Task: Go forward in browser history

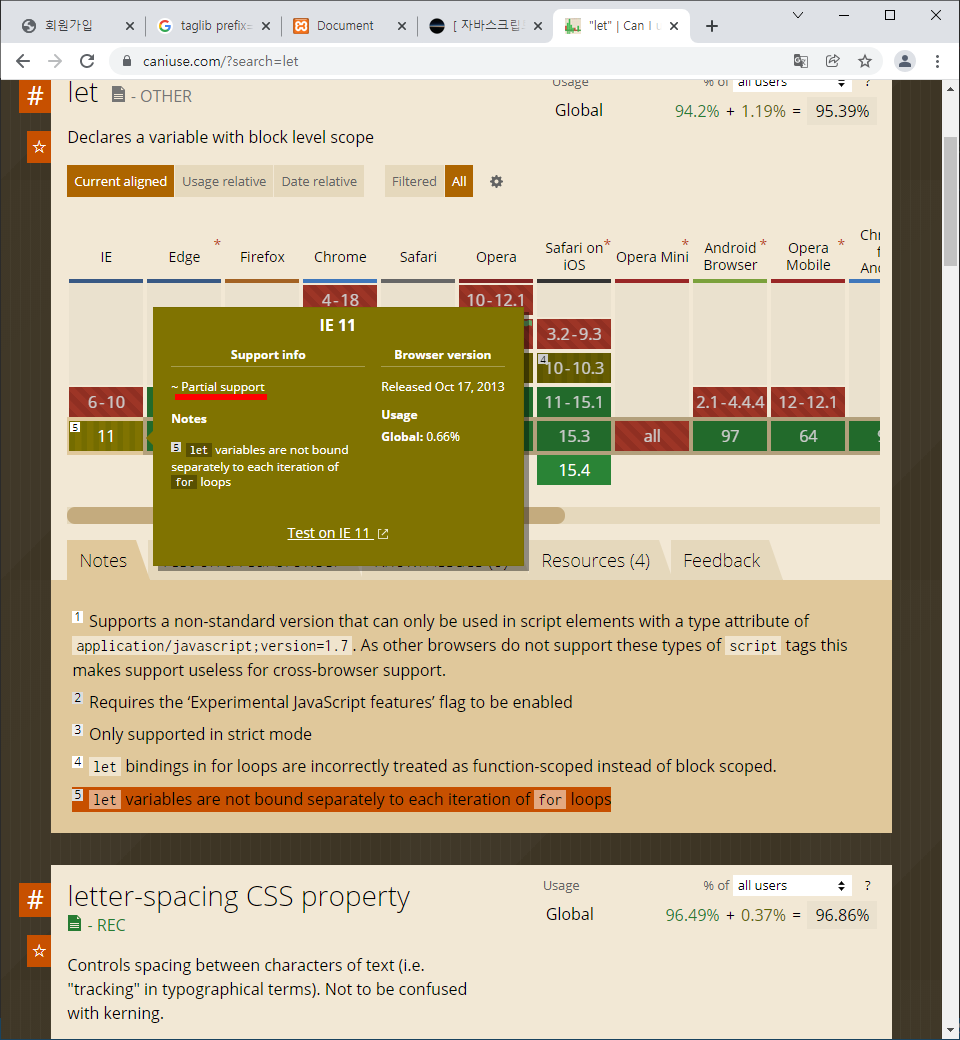Action: [55, 61]
